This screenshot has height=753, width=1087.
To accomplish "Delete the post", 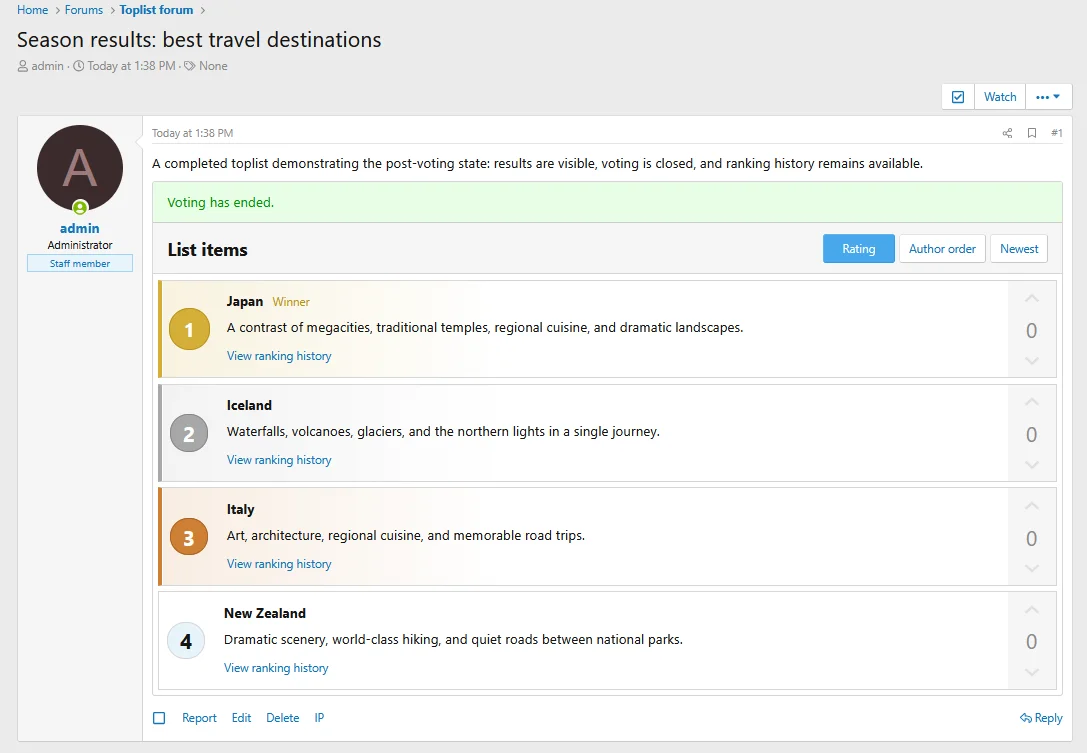I will pos(283,718).
